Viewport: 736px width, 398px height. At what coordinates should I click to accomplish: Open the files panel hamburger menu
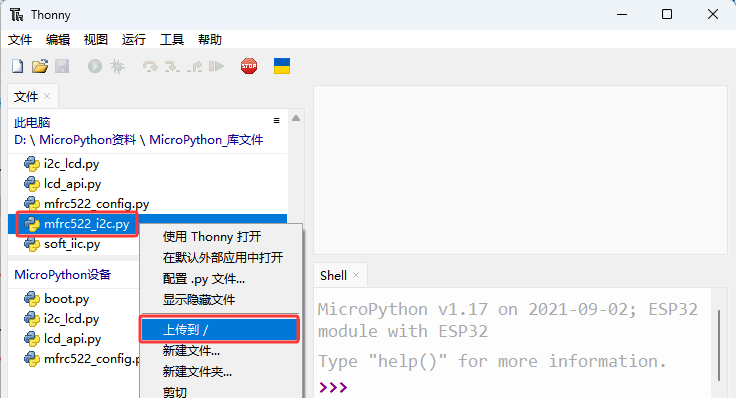276,121
